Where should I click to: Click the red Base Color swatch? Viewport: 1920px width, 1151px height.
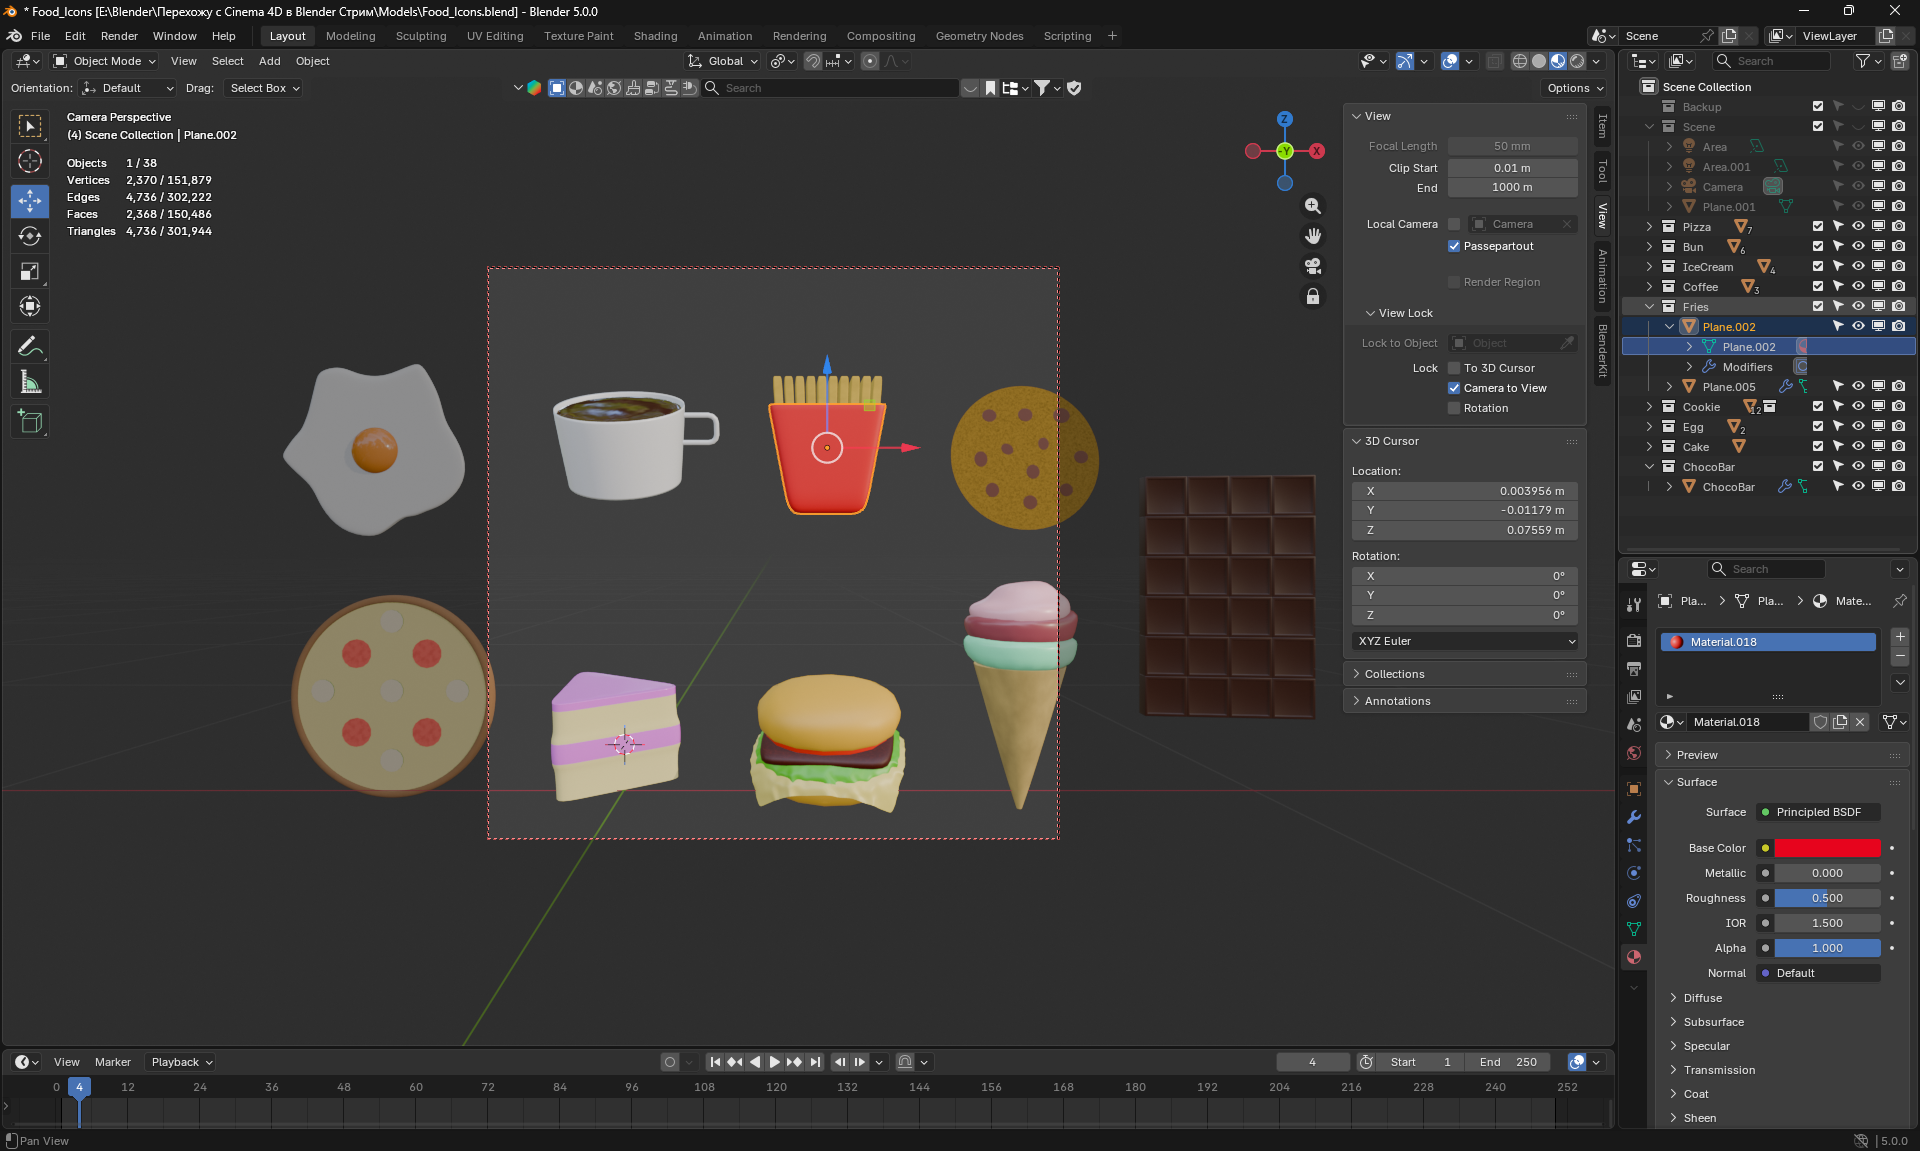coord(1827,848)
